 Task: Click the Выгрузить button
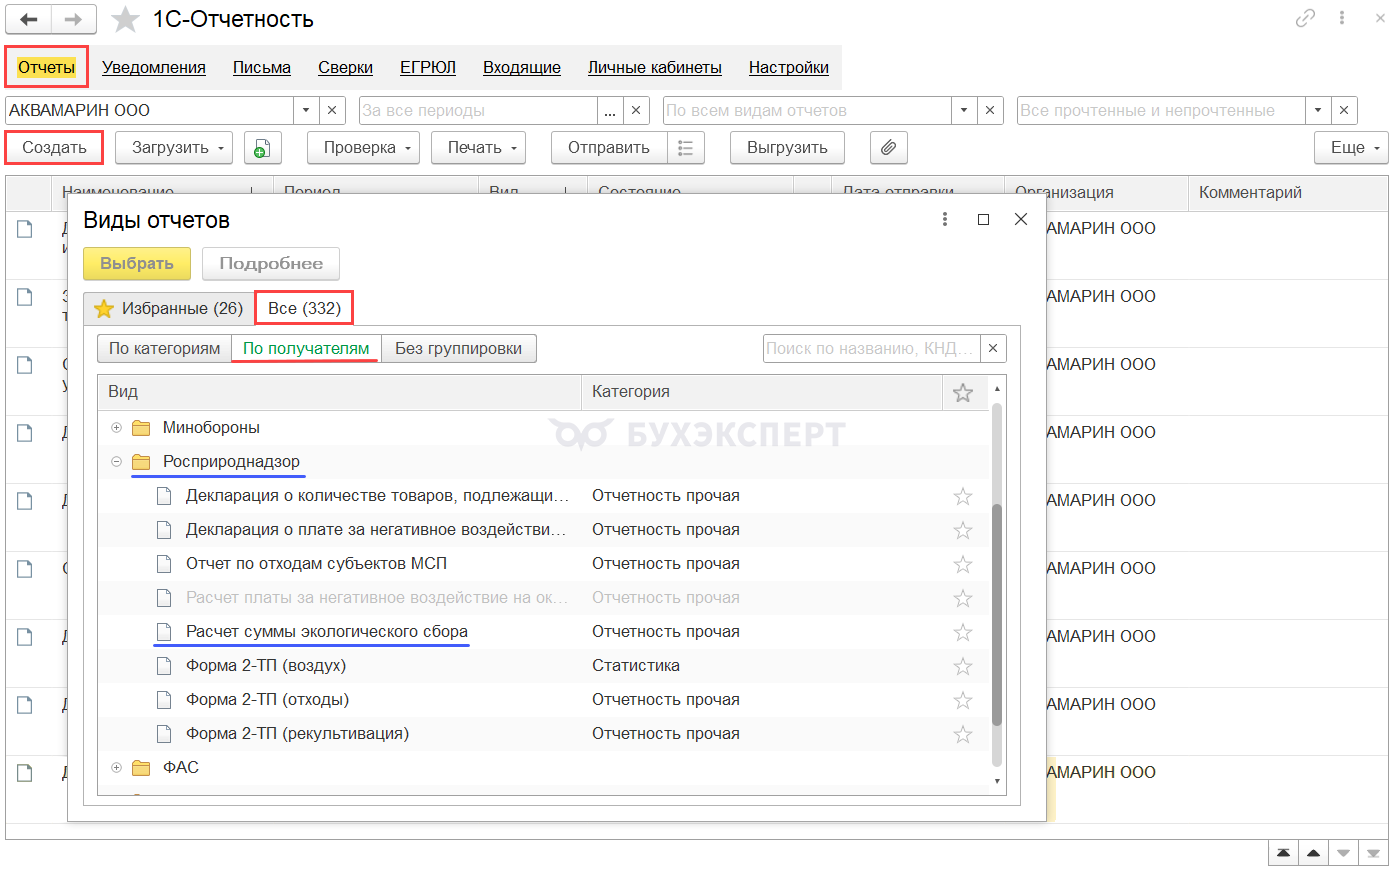point(787,148)
